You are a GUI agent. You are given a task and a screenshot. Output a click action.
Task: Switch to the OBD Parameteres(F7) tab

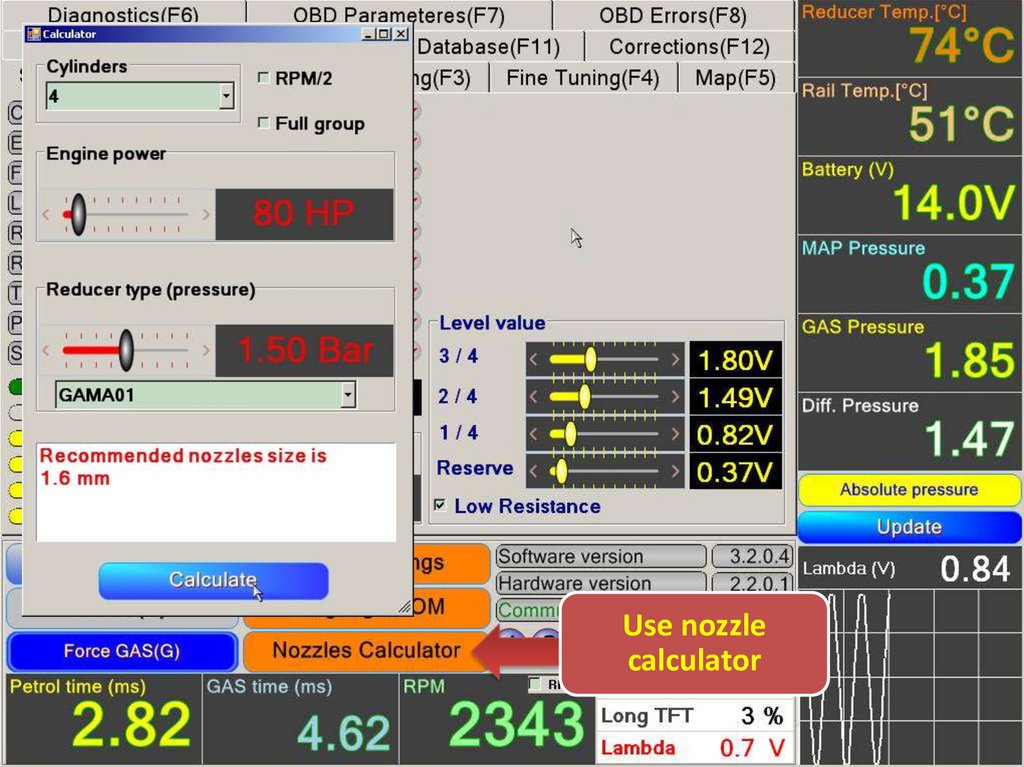[399, 14]
